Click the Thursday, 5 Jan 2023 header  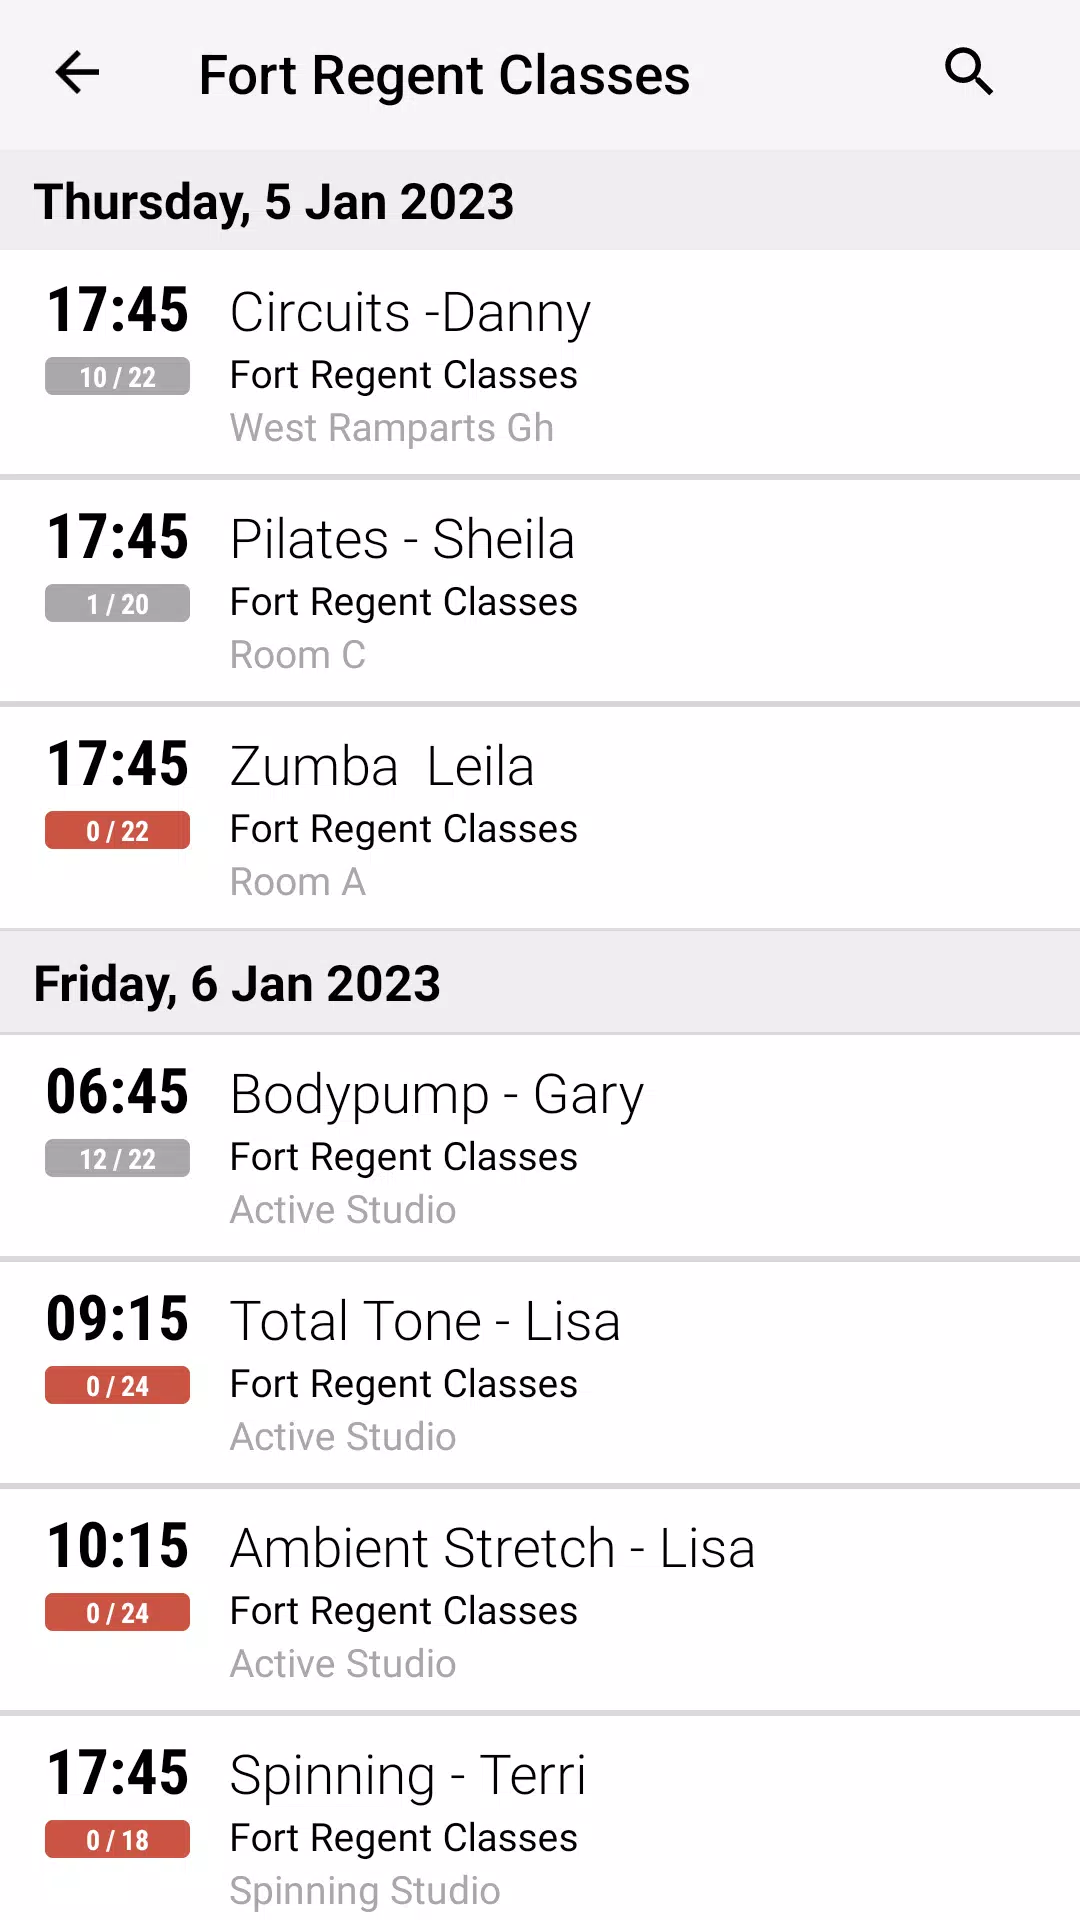click(540, 201)
